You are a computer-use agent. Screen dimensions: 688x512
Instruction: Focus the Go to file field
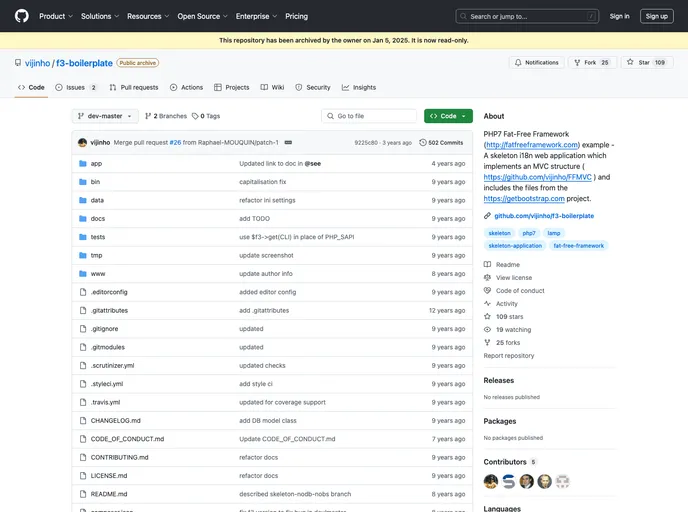(x=369, y=116)
